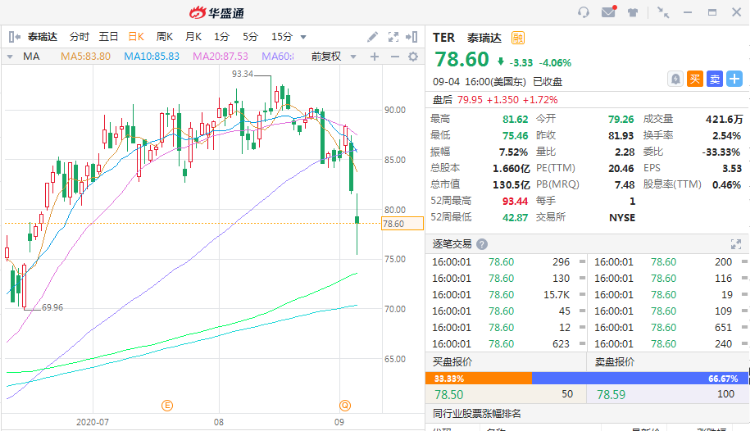The image size is (750, 431).
Task: Select the pencil drawing tool
Action: [x=372, y=37]
